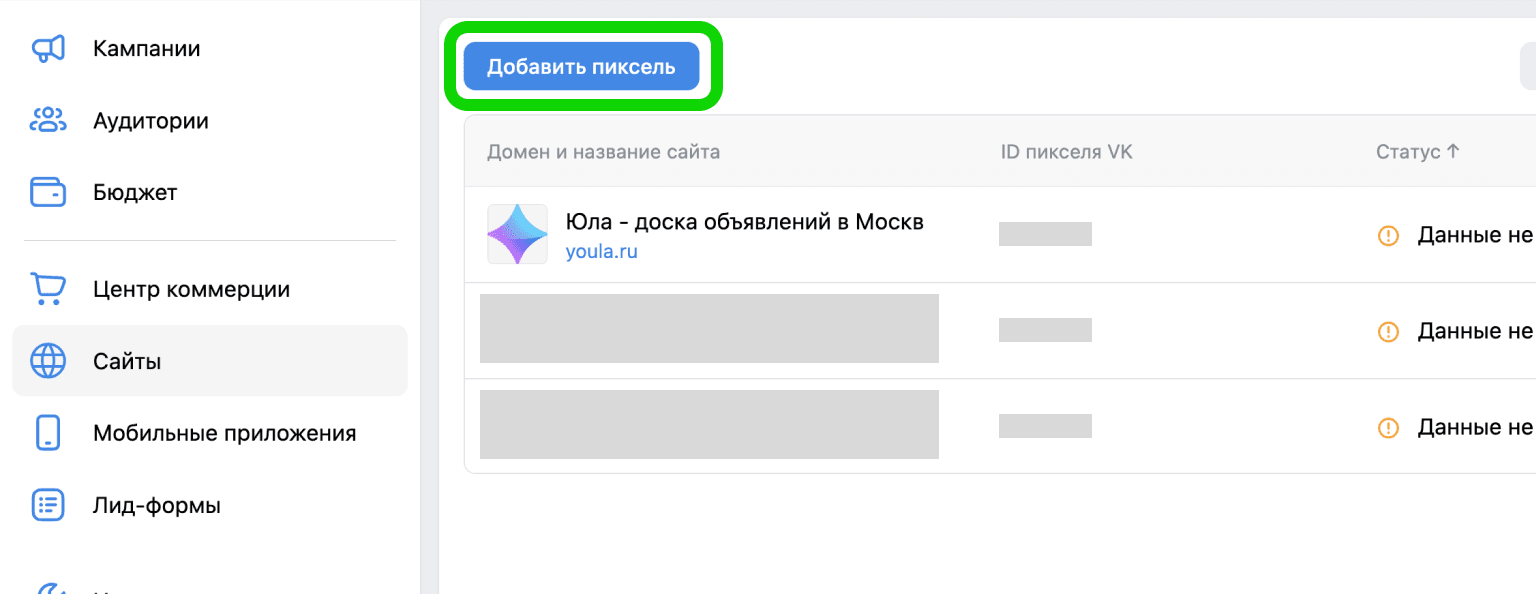Click the Мобильные приложения phone icon
Screen dimensions: 1536x594
(x=48, y=433)
